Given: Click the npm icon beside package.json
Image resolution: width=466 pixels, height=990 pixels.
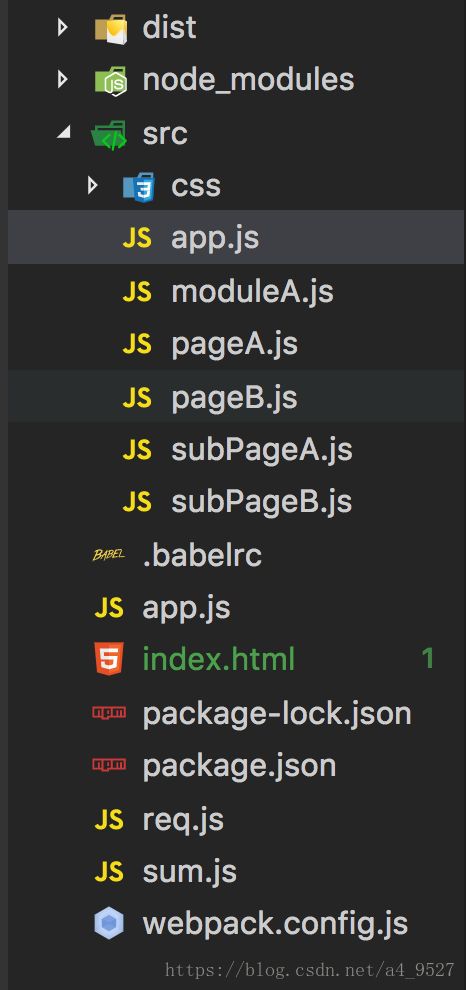Looking at the screenshot, I should click(x=109, y=765).
